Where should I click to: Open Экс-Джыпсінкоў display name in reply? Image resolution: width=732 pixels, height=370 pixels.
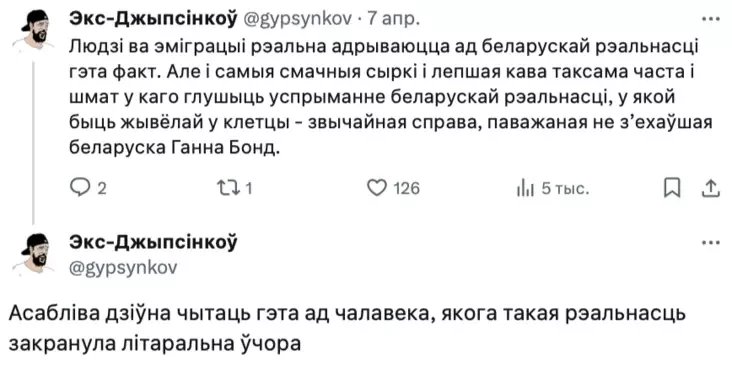pyautogui.click(x=154, y=242)
